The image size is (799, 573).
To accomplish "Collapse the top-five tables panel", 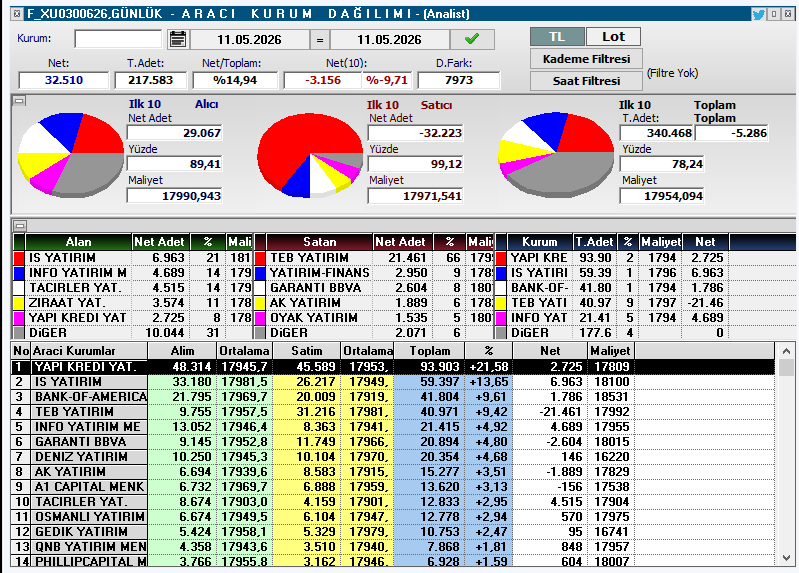I will point(19,225).
